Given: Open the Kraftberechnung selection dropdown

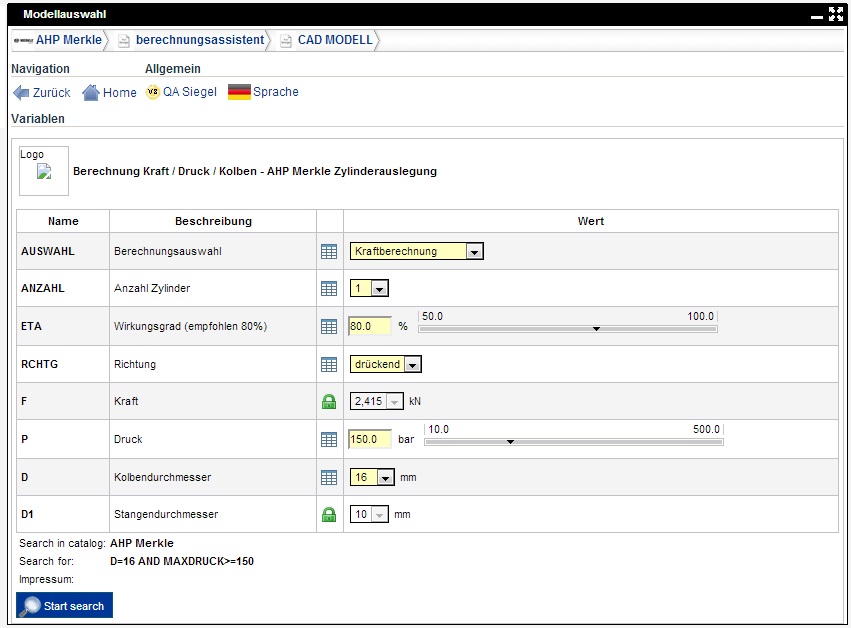Looking at the screenshot, I should 416,251.
